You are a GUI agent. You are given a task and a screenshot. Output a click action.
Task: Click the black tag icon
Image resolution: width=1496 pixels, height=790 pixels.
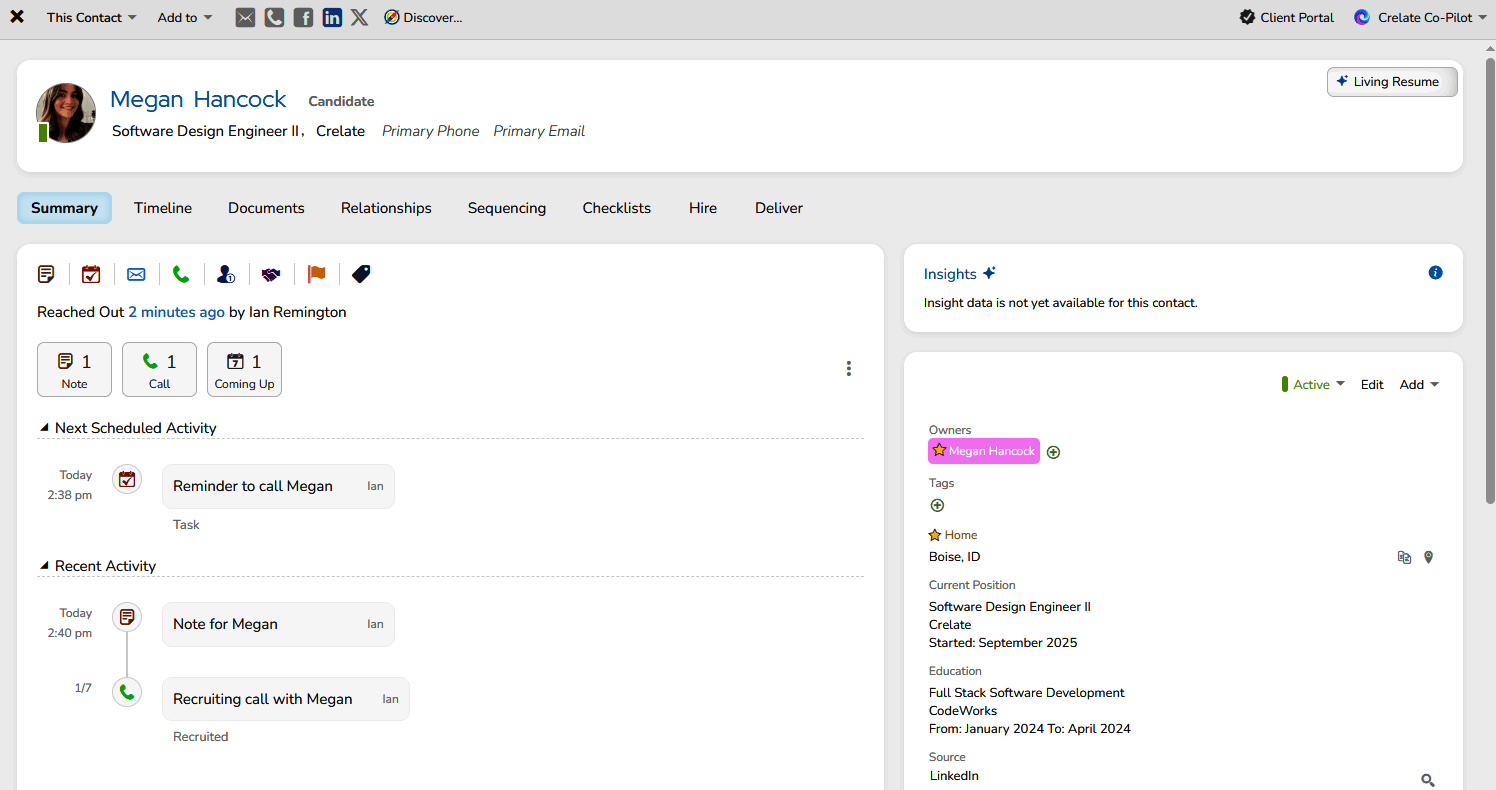pos(361,274)
